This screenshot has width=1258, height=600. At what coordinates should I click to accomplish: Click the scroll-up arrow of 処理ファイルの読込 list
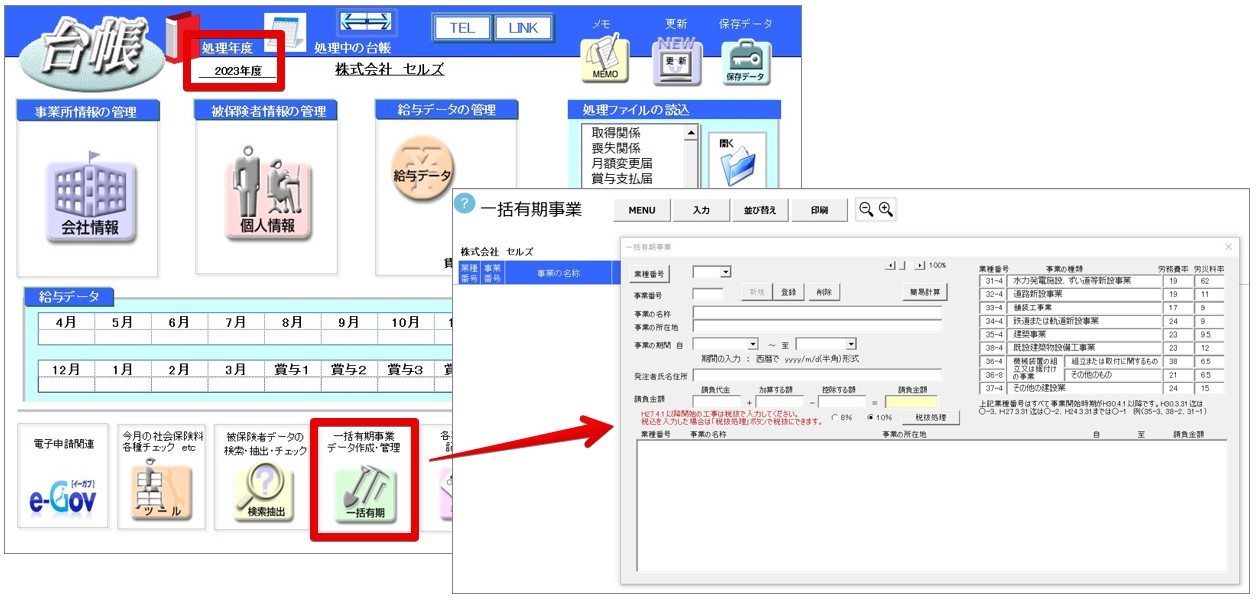tap(690, 133)
